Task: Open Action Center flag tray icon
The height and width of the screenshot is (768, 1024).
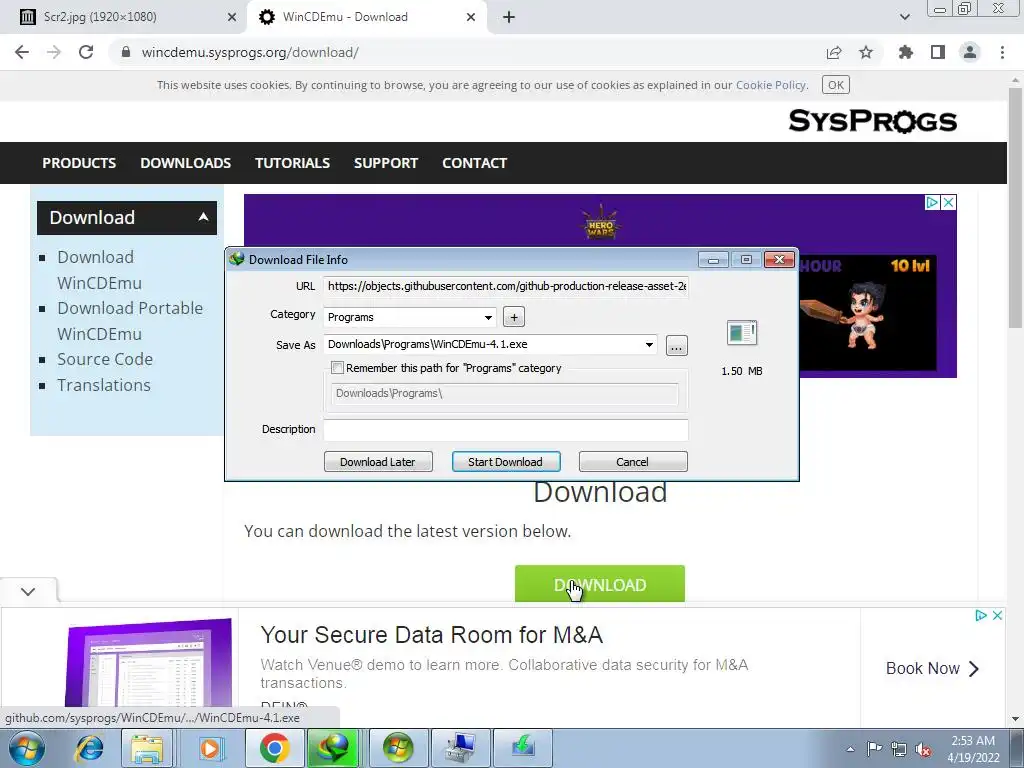Action: (x=874, y=749)
